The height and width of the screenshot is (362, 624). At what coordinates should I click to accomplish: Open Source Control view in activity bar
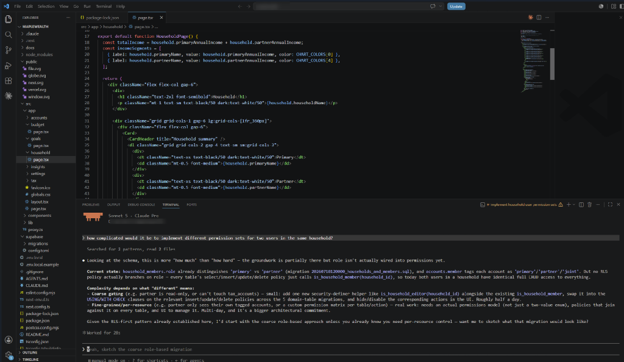click(x=8, y=50)
